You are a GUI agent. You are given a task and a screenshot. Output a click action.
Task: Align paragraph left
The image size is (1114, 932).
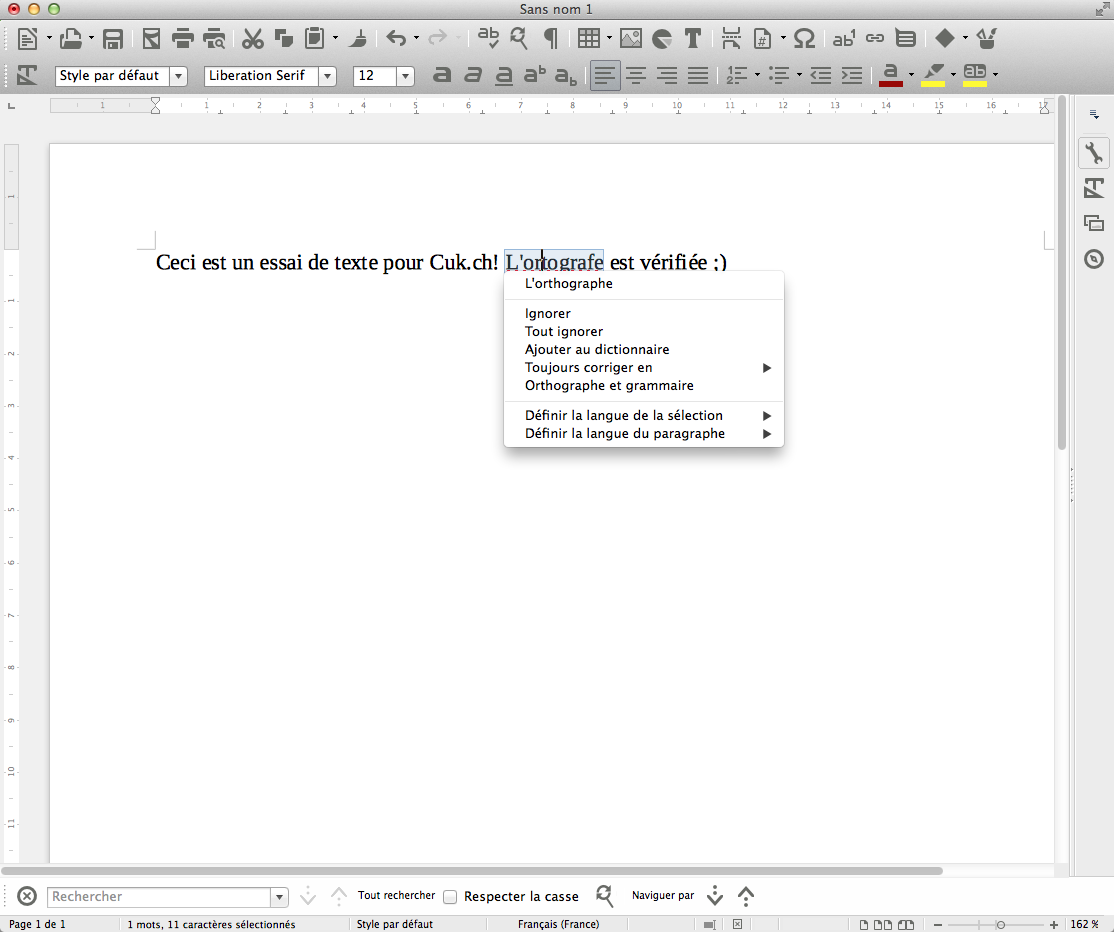point(605,75)
